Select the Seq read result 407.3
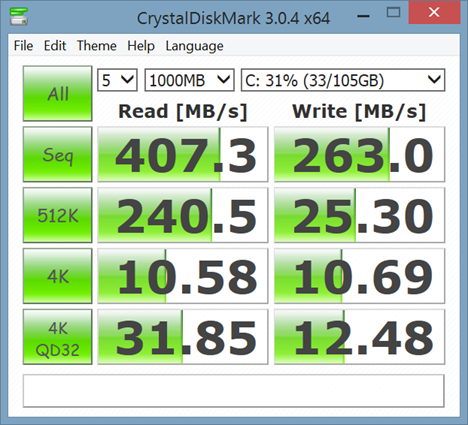This screenshot has width=468, height=425. [x=183, y=154]
